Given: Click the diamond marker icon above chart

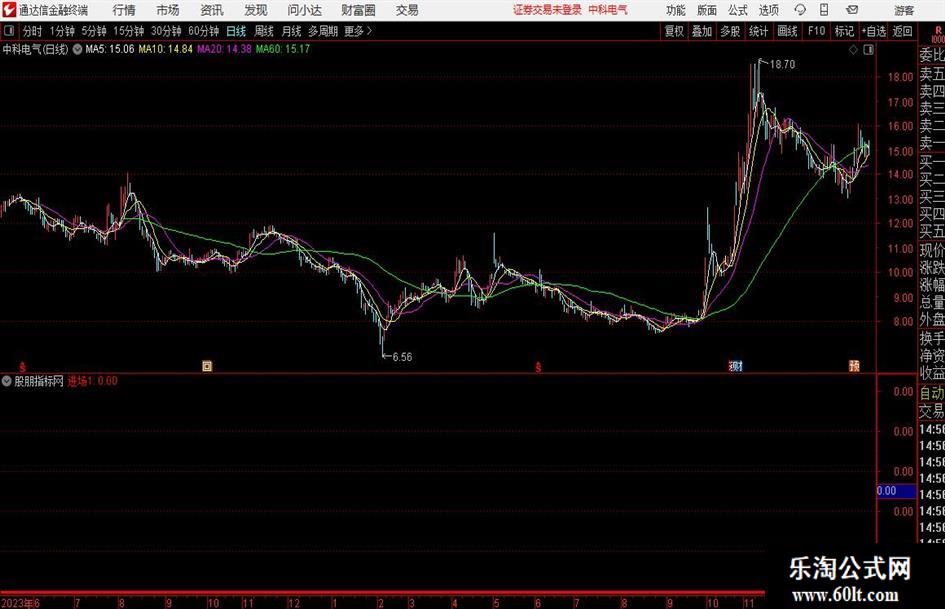Looking at the screenshot, I should tap(853, 50).
